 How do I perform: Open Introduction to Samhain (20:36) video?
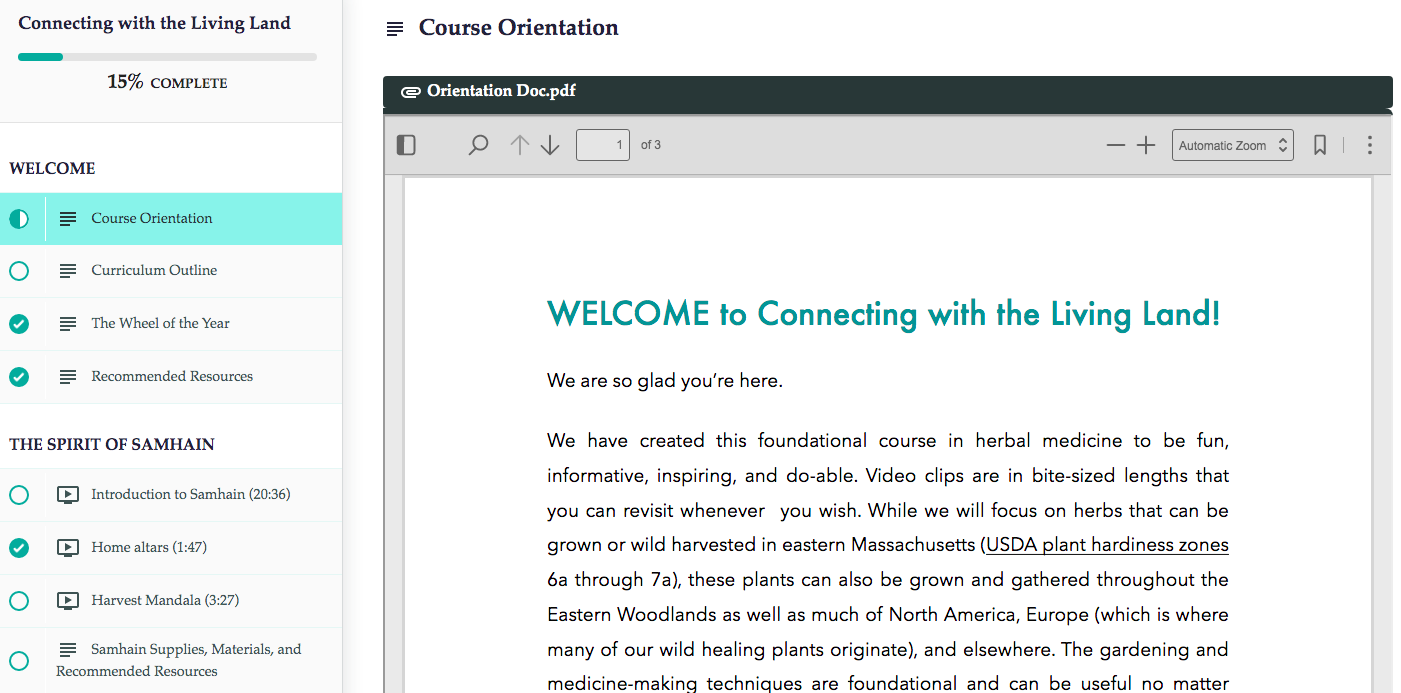point(171,495)
